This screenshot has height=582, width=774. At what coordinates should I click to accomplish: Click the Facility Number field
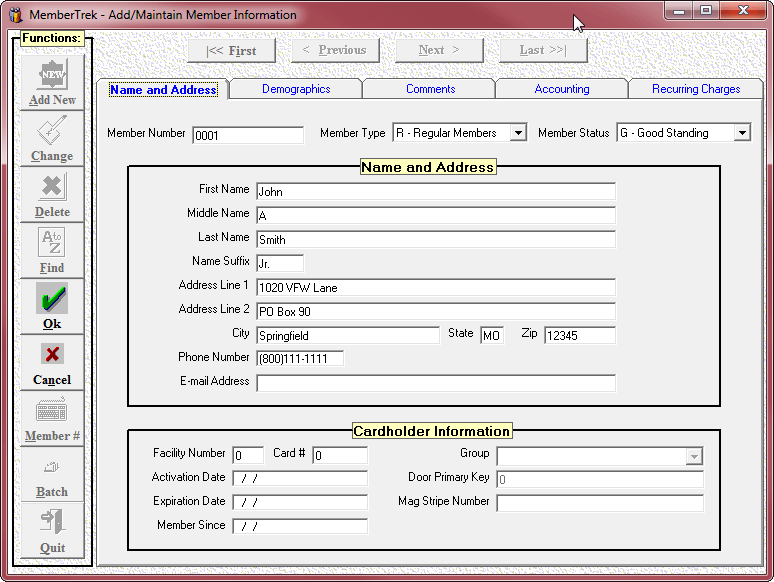[x=248, y=455]
